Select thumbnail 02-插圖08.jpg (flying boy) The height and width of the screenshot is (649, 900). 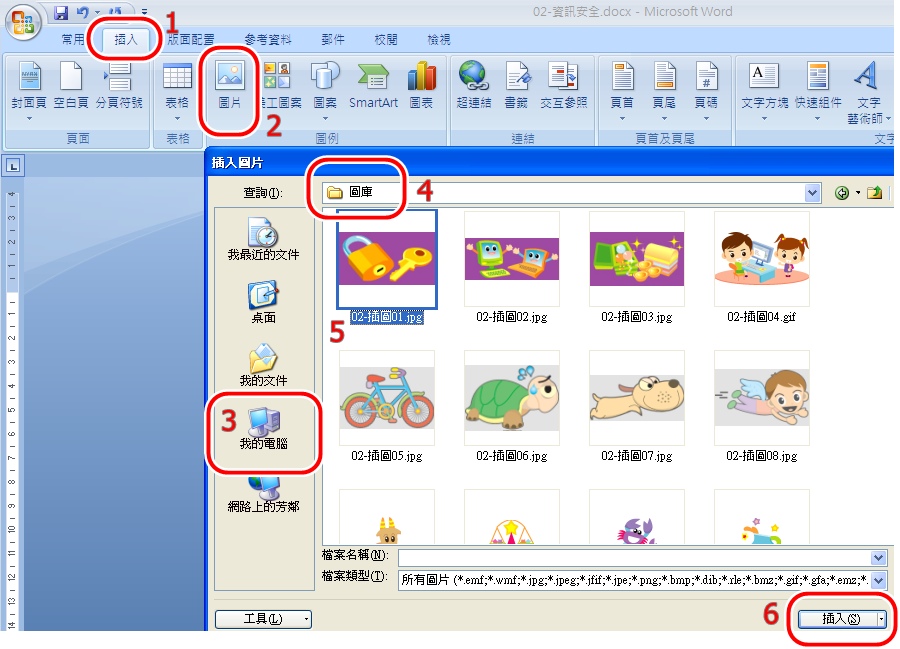tap(762, 398)
